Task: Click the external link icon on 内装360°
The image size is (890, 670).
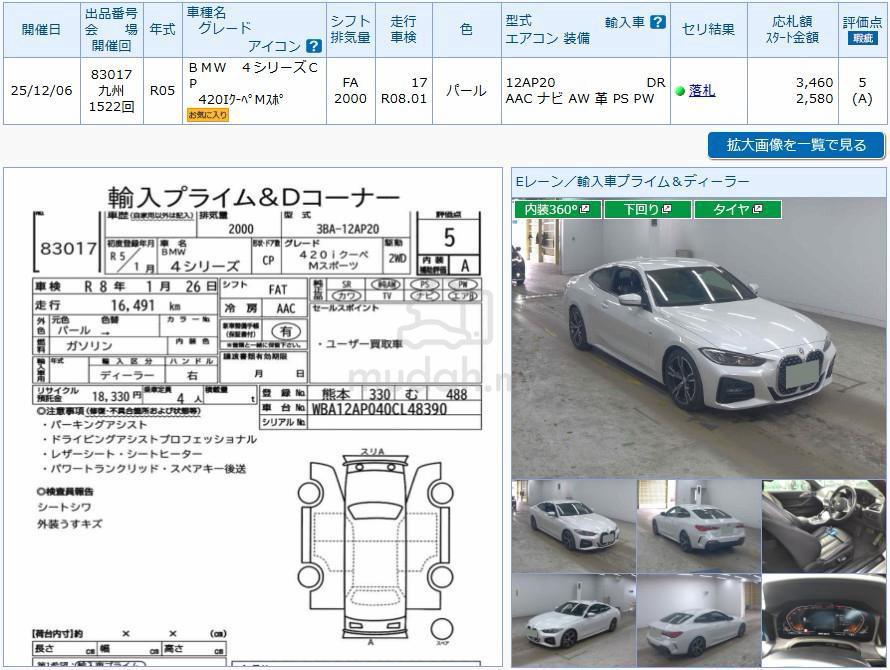Action: pos(585,209)
